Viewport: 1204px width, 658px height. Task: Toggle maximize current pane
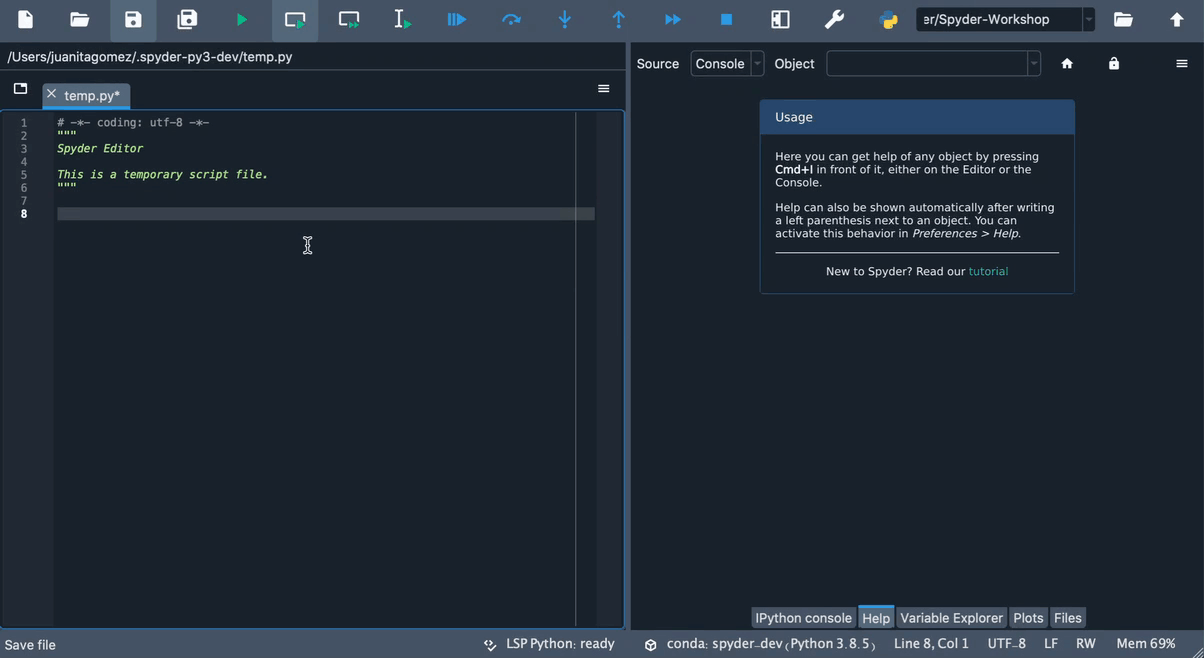[781, 18]
